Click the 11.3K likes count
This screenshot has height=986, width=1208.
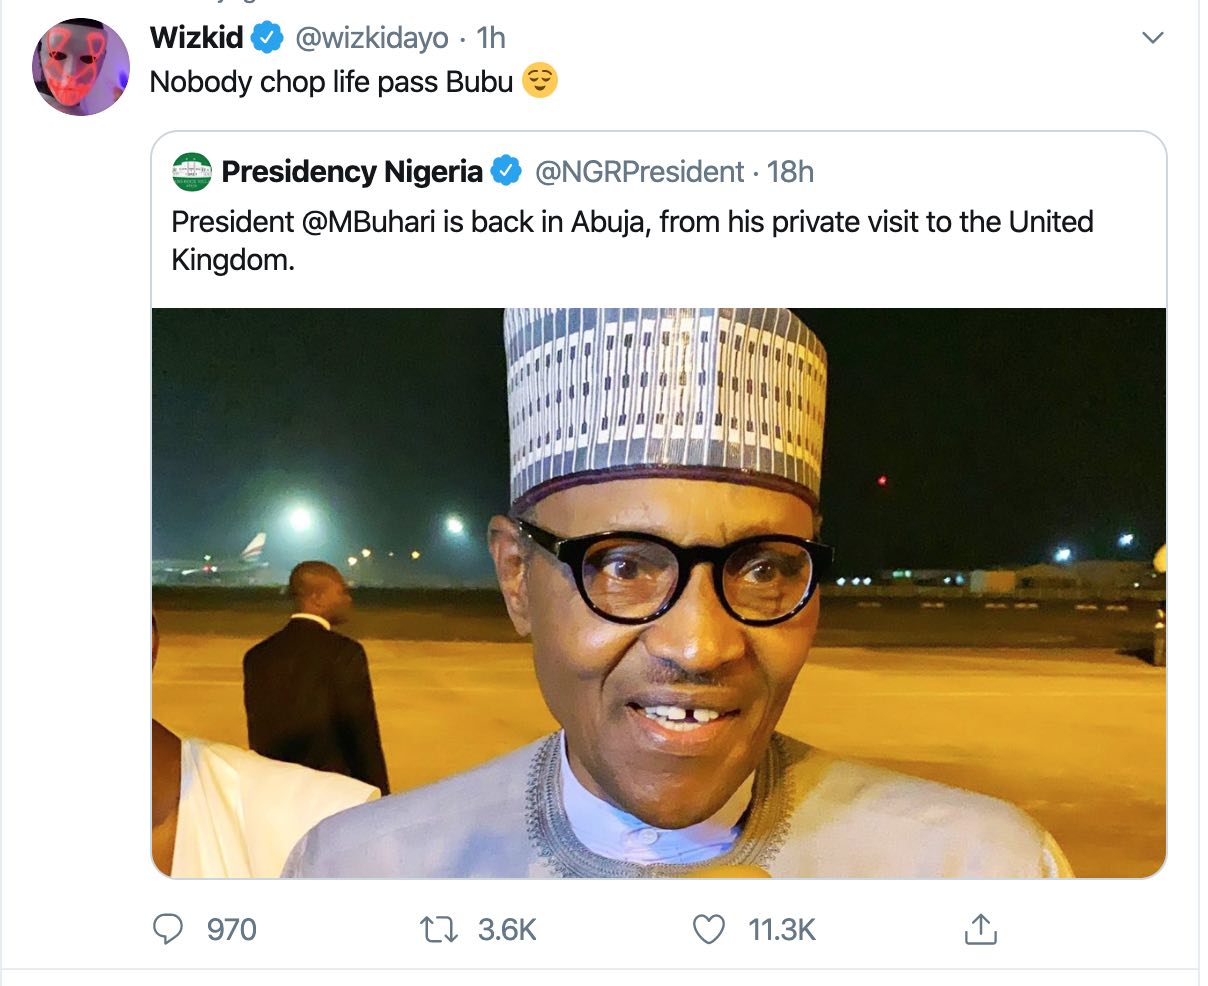coord(782,930)
